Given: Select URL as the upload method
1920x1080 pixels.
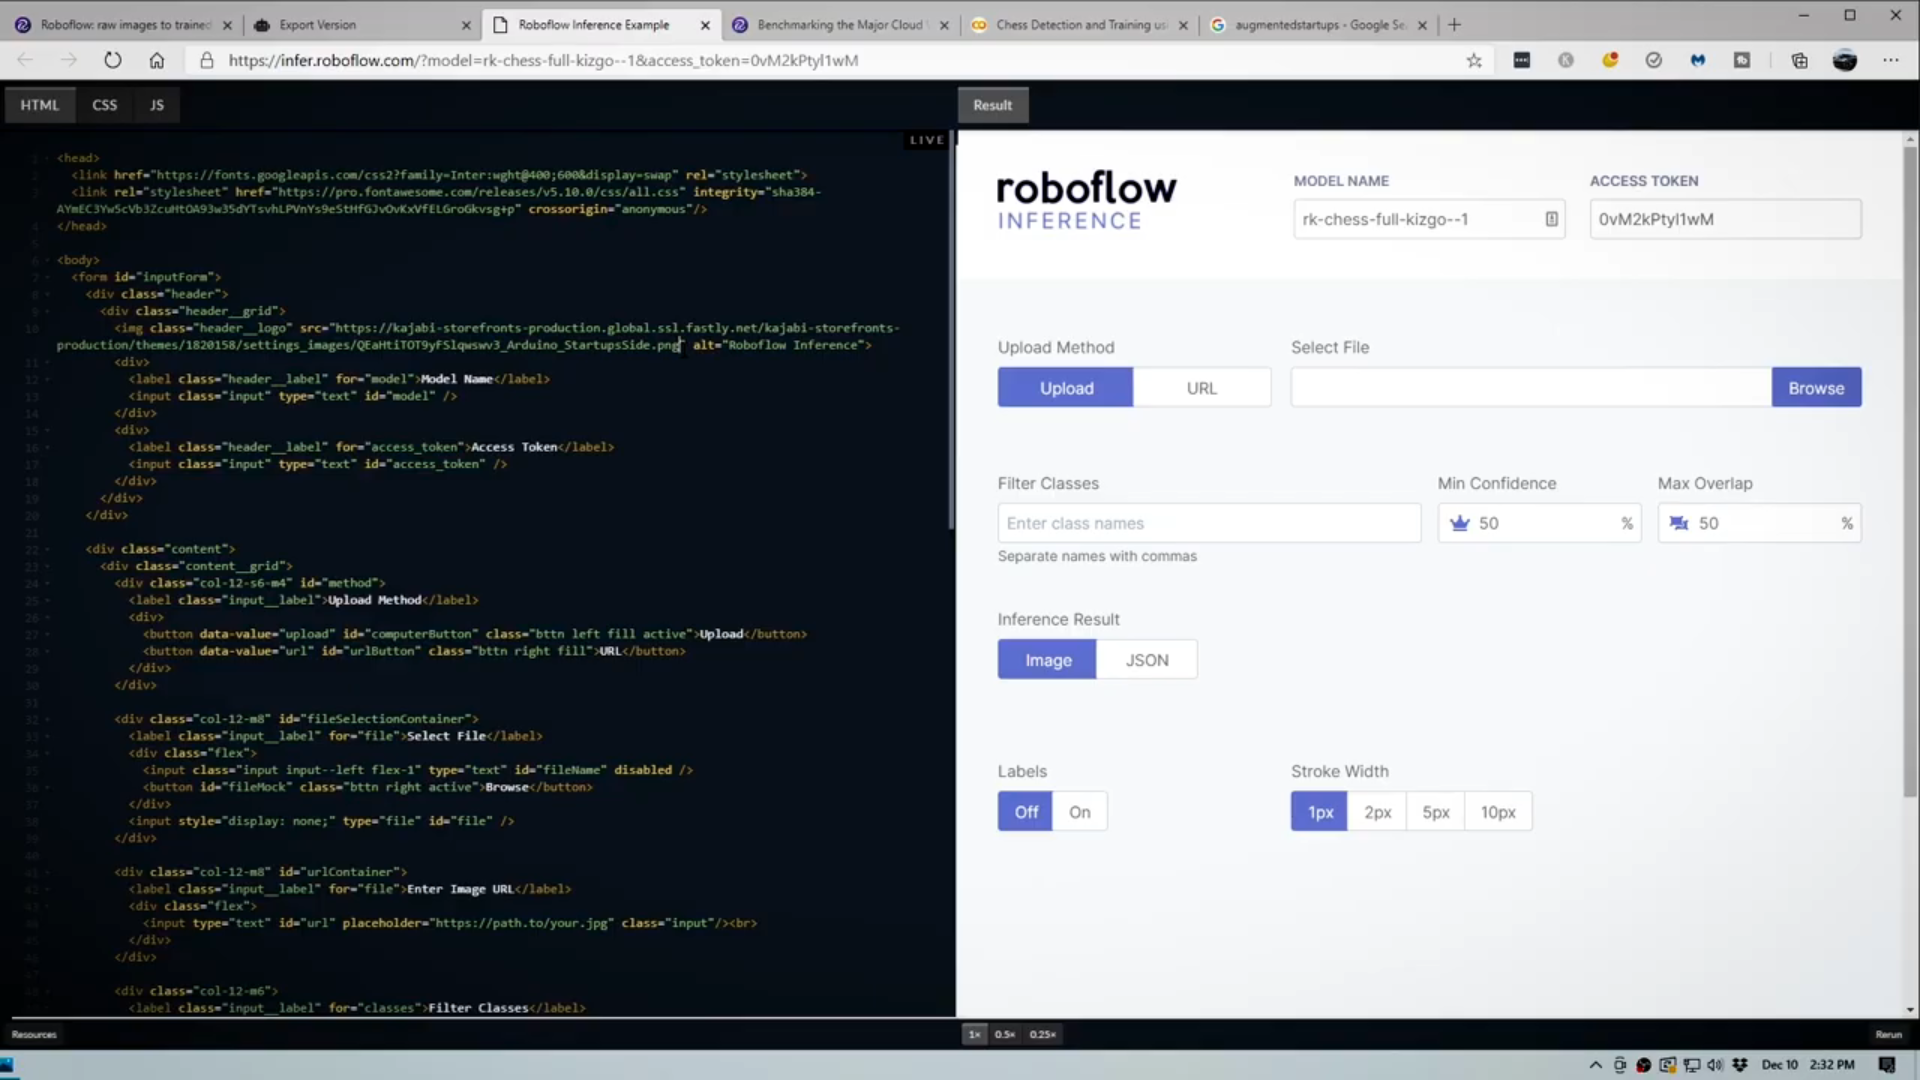Looking at the screenshot, I should (x=1202, y=388).
